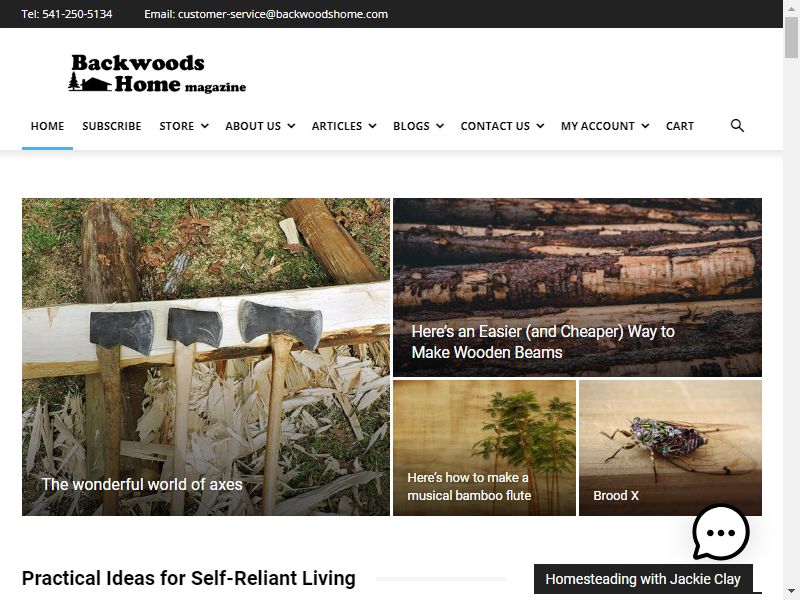Read the Wooden Beams article
The width and height of the screenshot is (800, 600).
pyautogui.click(x=543, y=342)
